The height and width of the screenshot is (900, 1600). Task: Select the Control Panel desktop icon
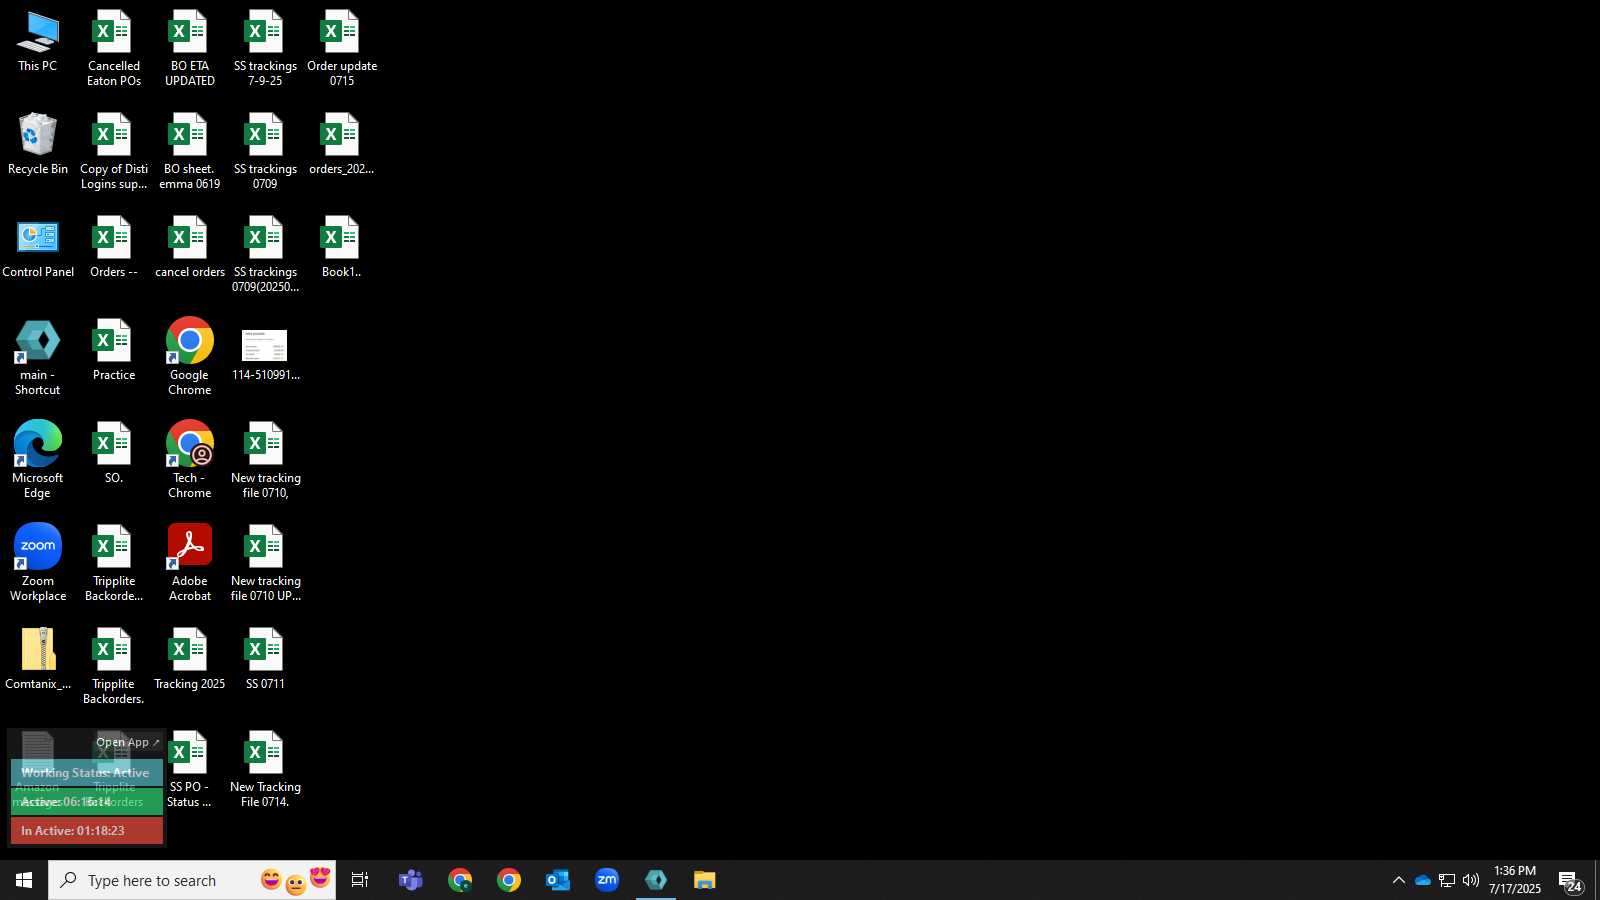click(x=38, y=249)
